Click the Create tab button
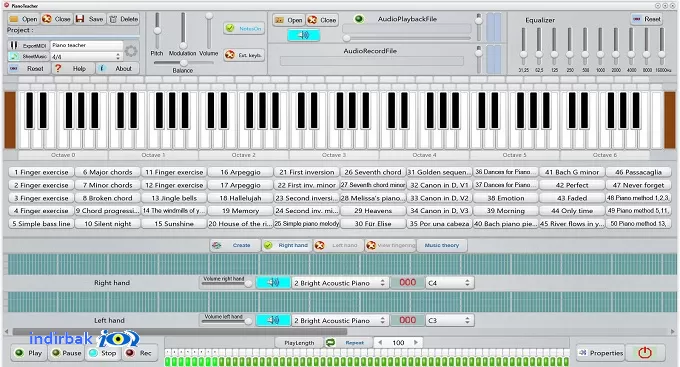This screenshot has width=680, height=367. 235,245
